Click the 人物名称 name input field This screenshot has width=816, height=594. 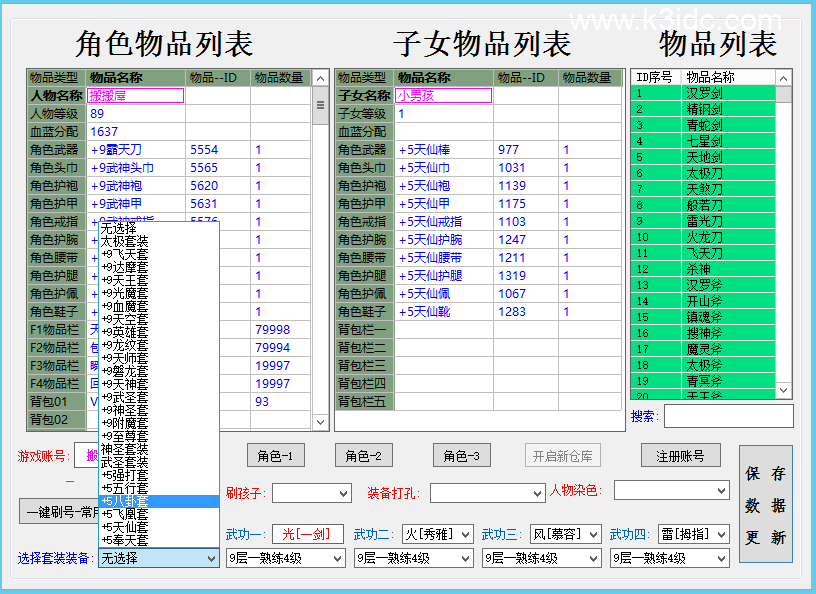(x=136, y=96)
